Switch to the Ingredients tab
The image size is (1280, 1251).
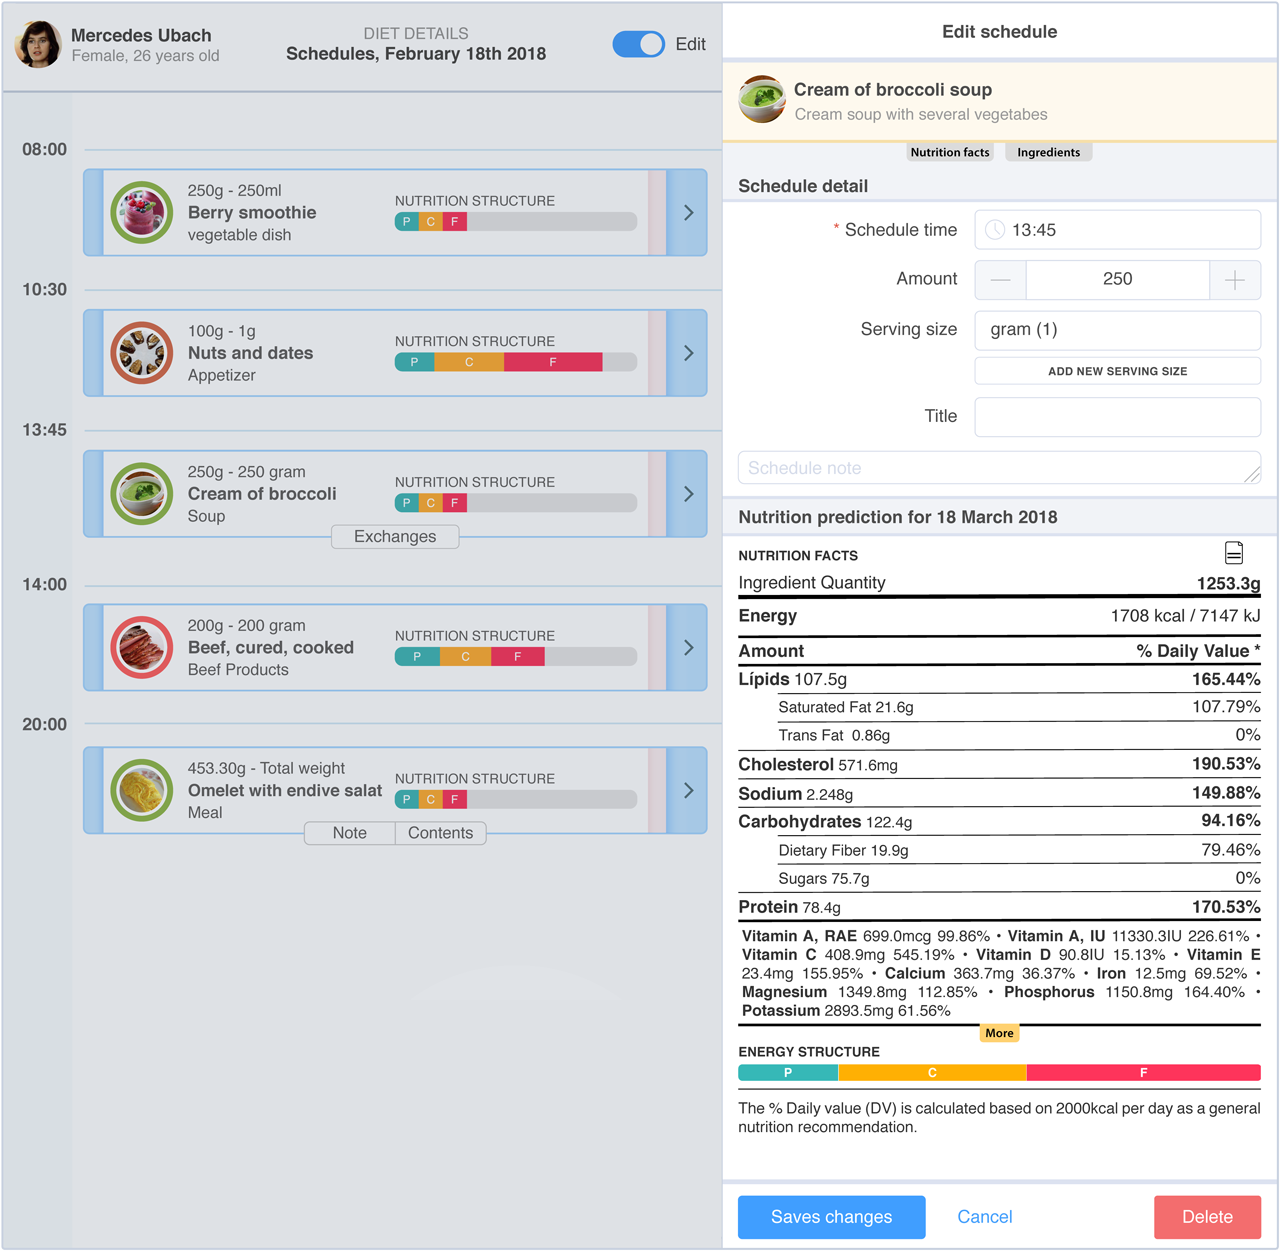[x=1049, y=152]
